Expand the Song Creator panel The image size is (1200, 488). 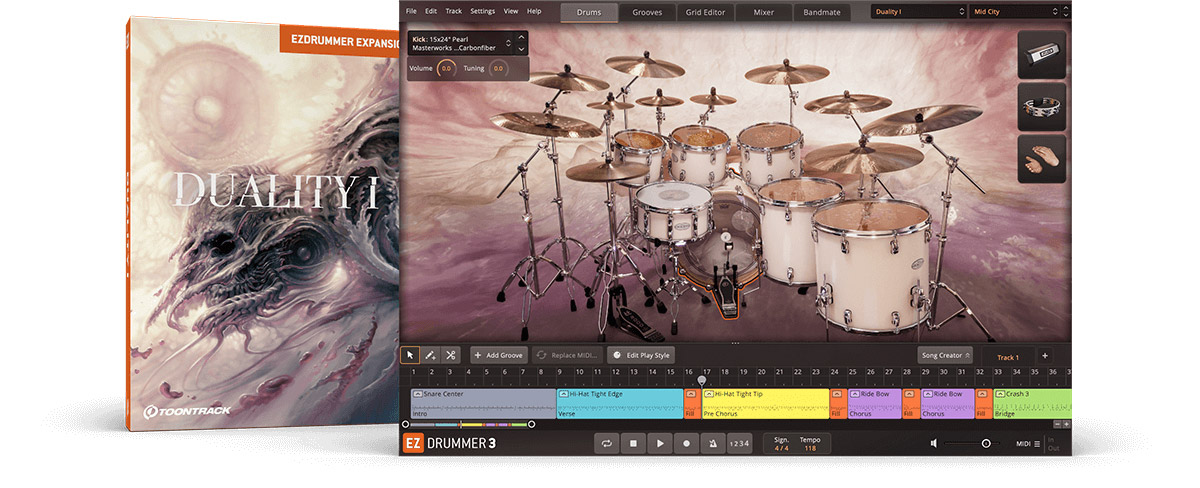pyautogui.click(x=945, y=356)
